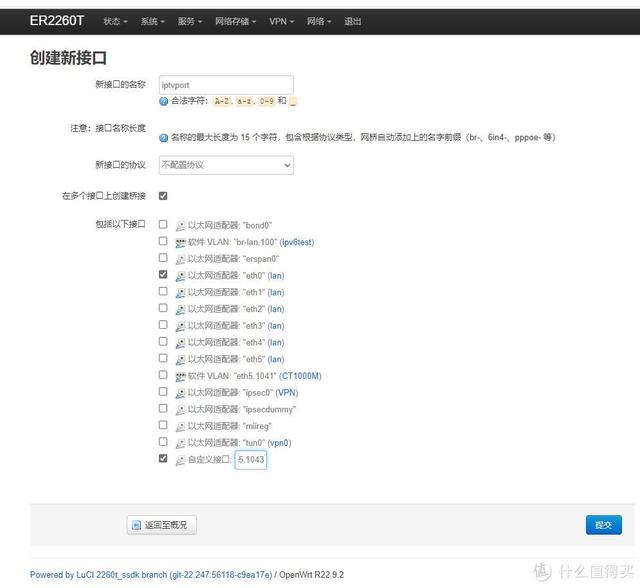Toggle the bridge over multiple interfaces checkbox

pyautogui.click(x=163, y=196)
